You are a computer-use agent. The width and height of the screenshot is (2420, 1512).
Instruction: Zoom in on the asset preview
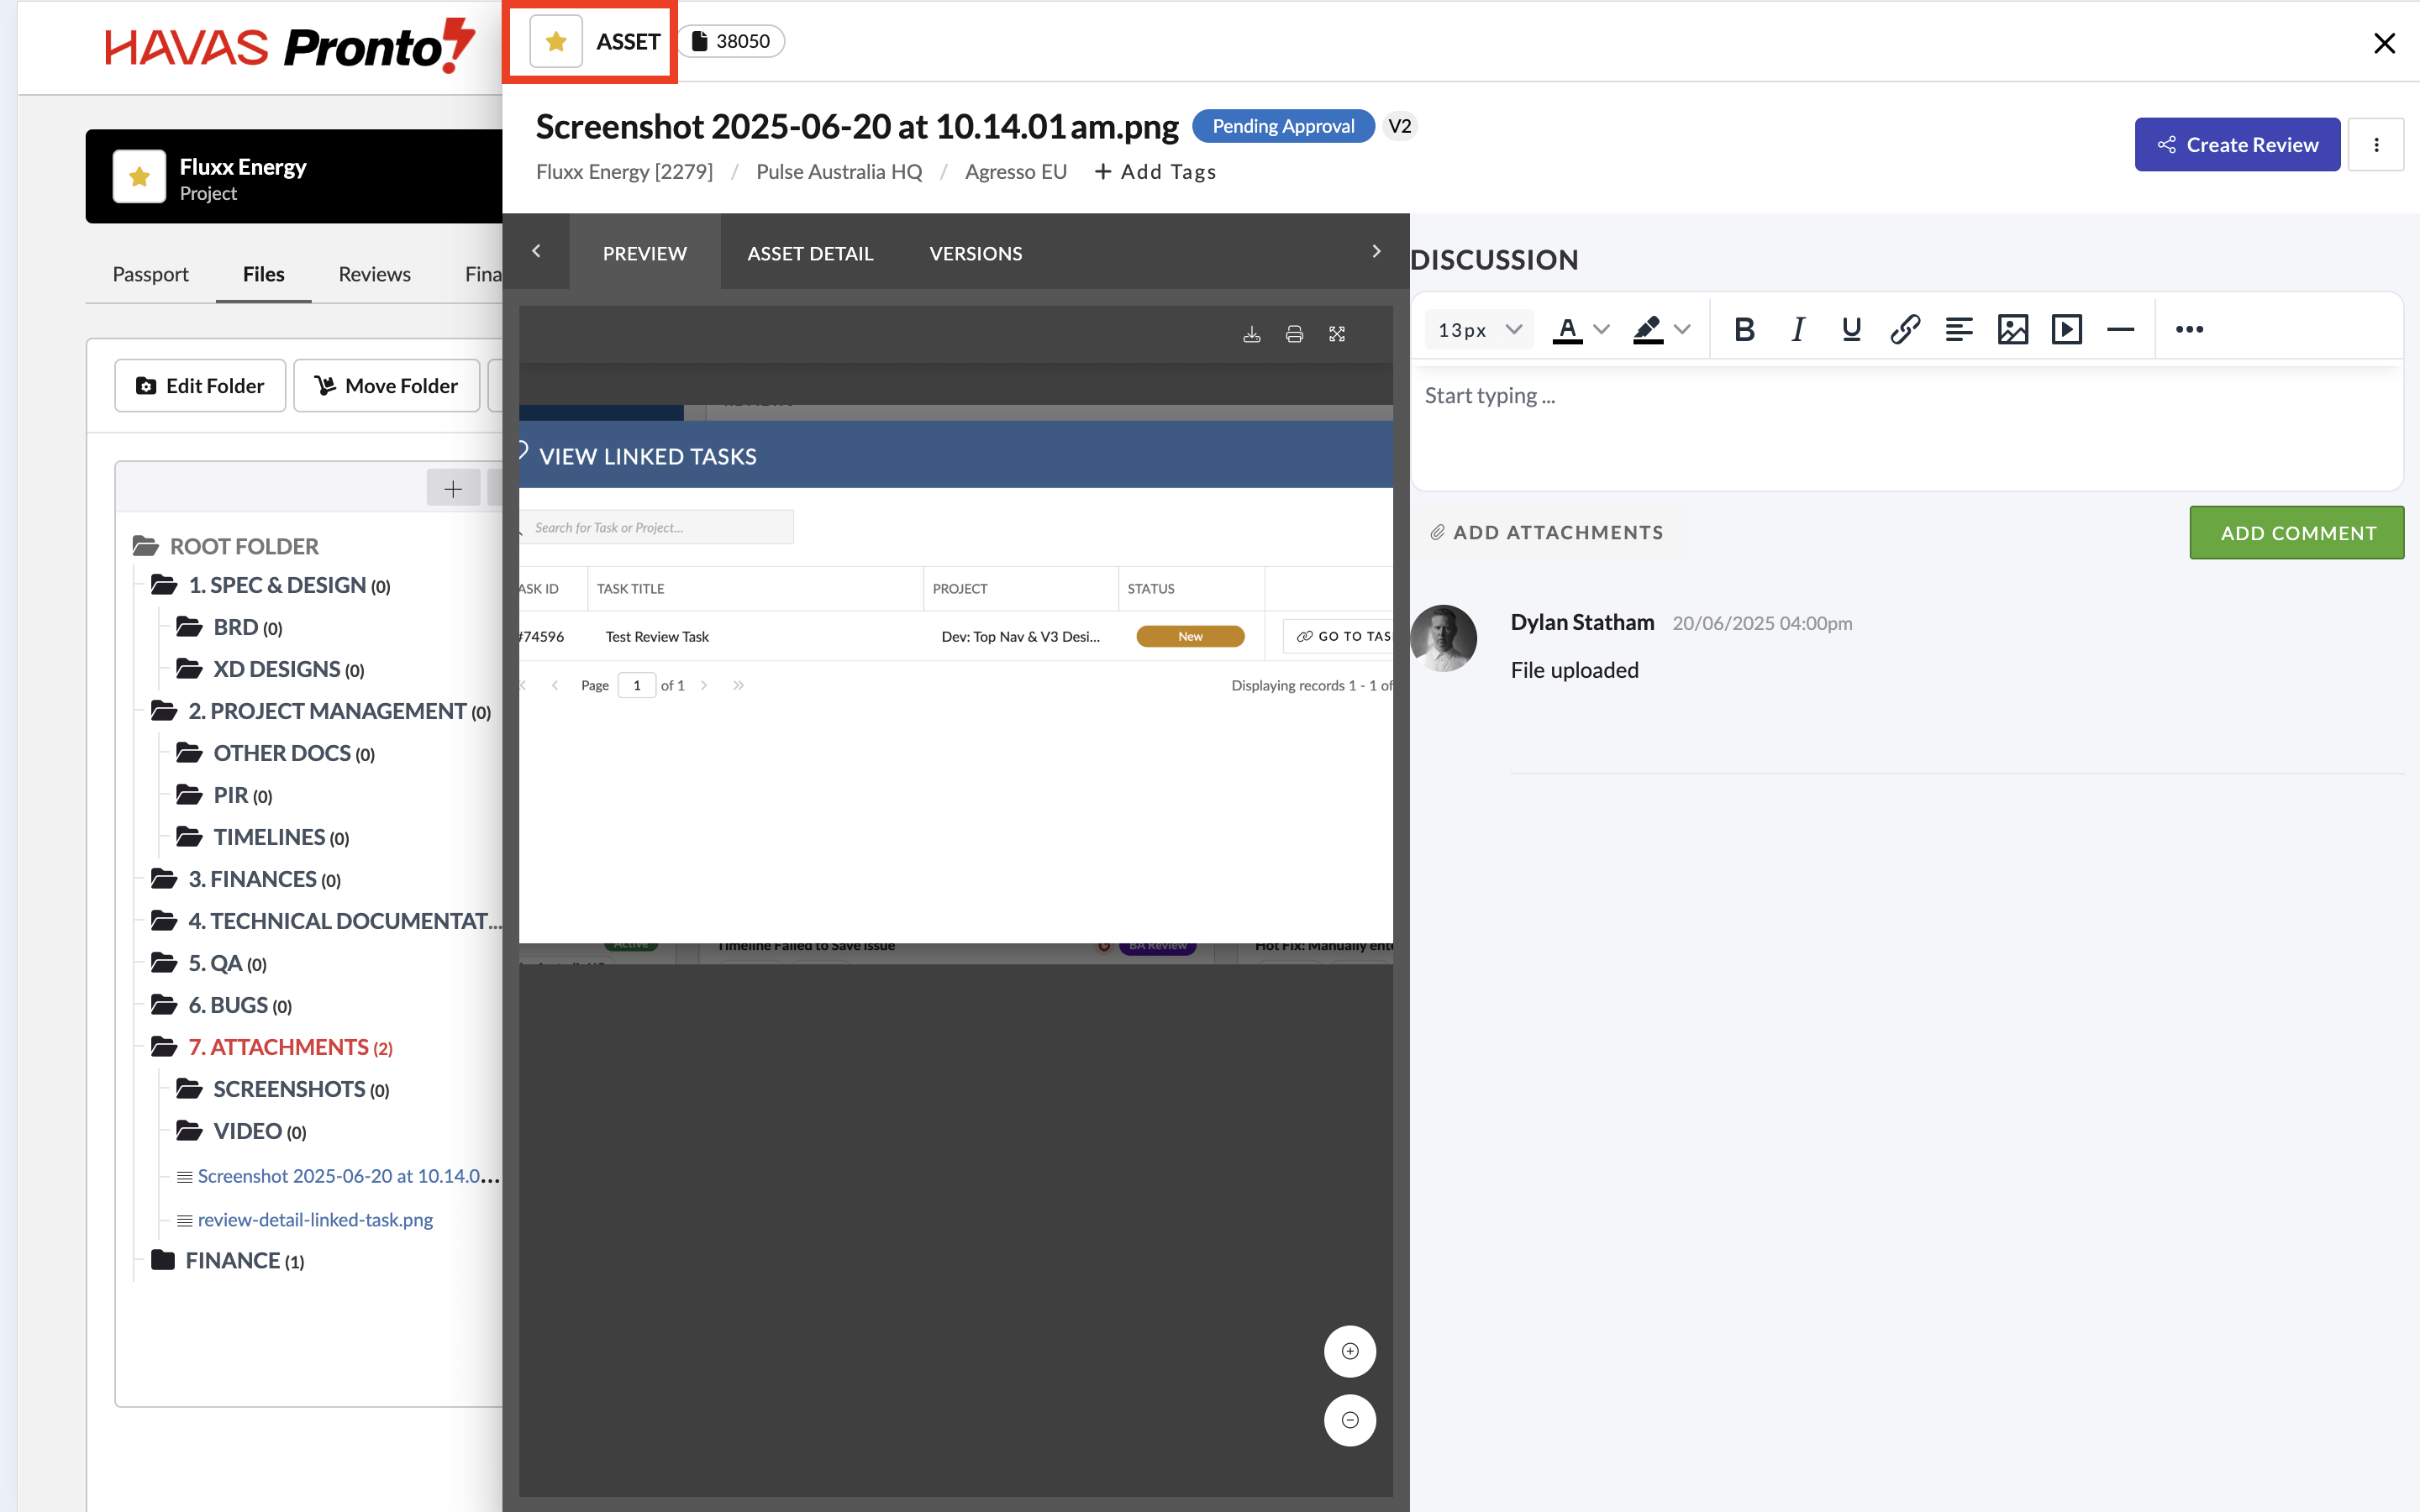coord(1349,1351)
